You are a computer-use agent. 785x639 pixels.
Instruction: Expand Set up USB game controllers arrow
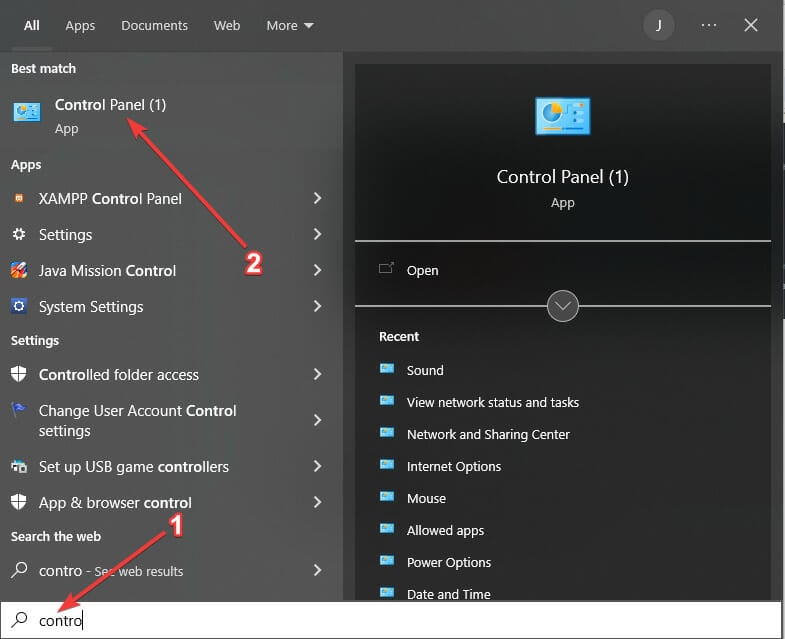tap(317, 466)
